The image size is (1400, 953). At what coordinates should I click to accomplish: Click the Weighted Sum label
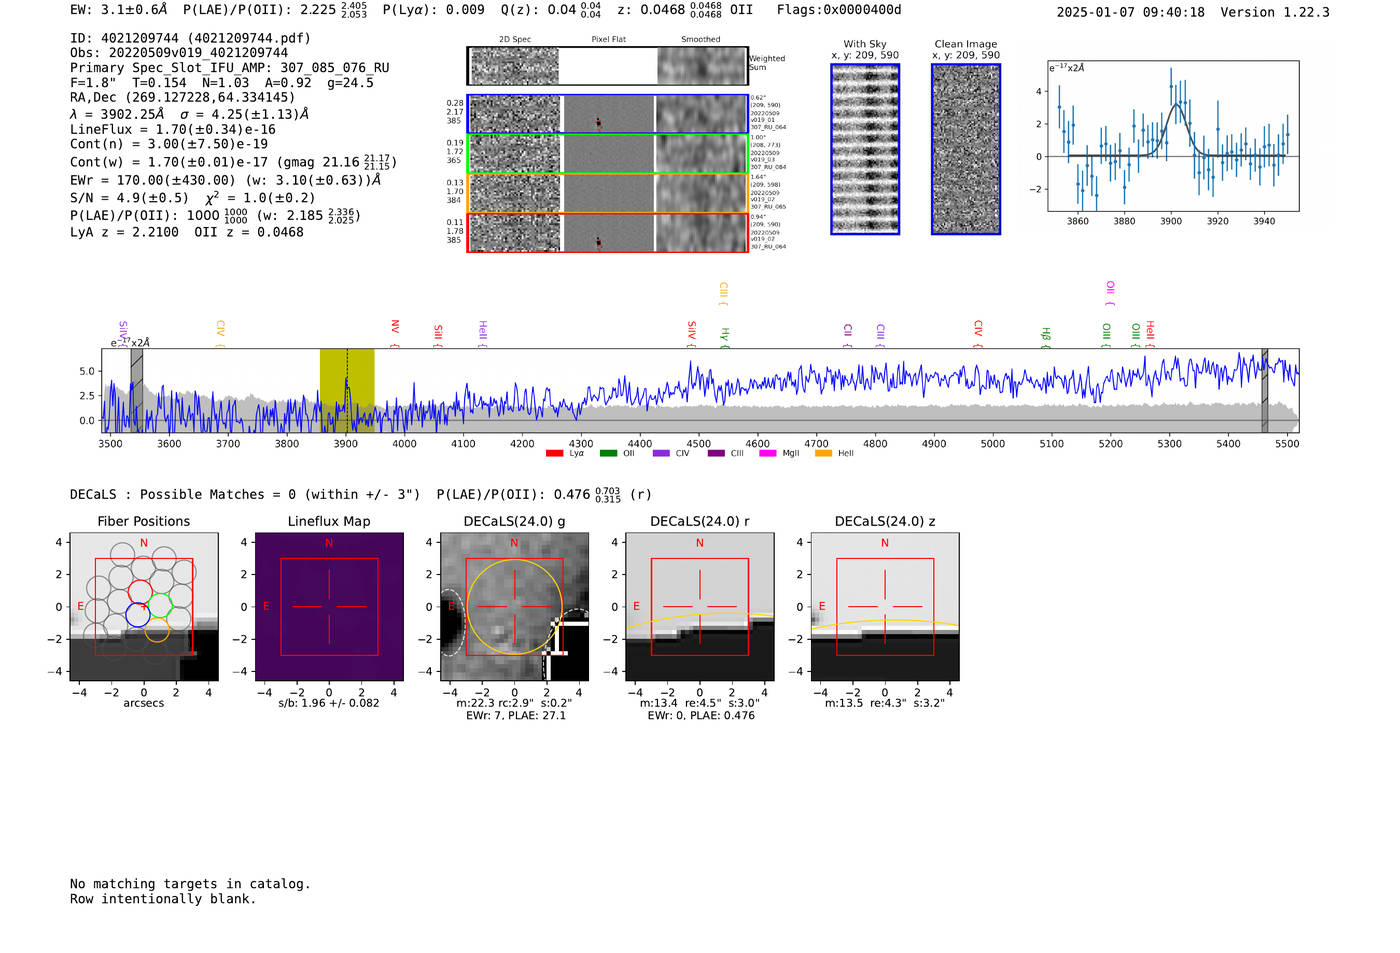pos(767,63)
